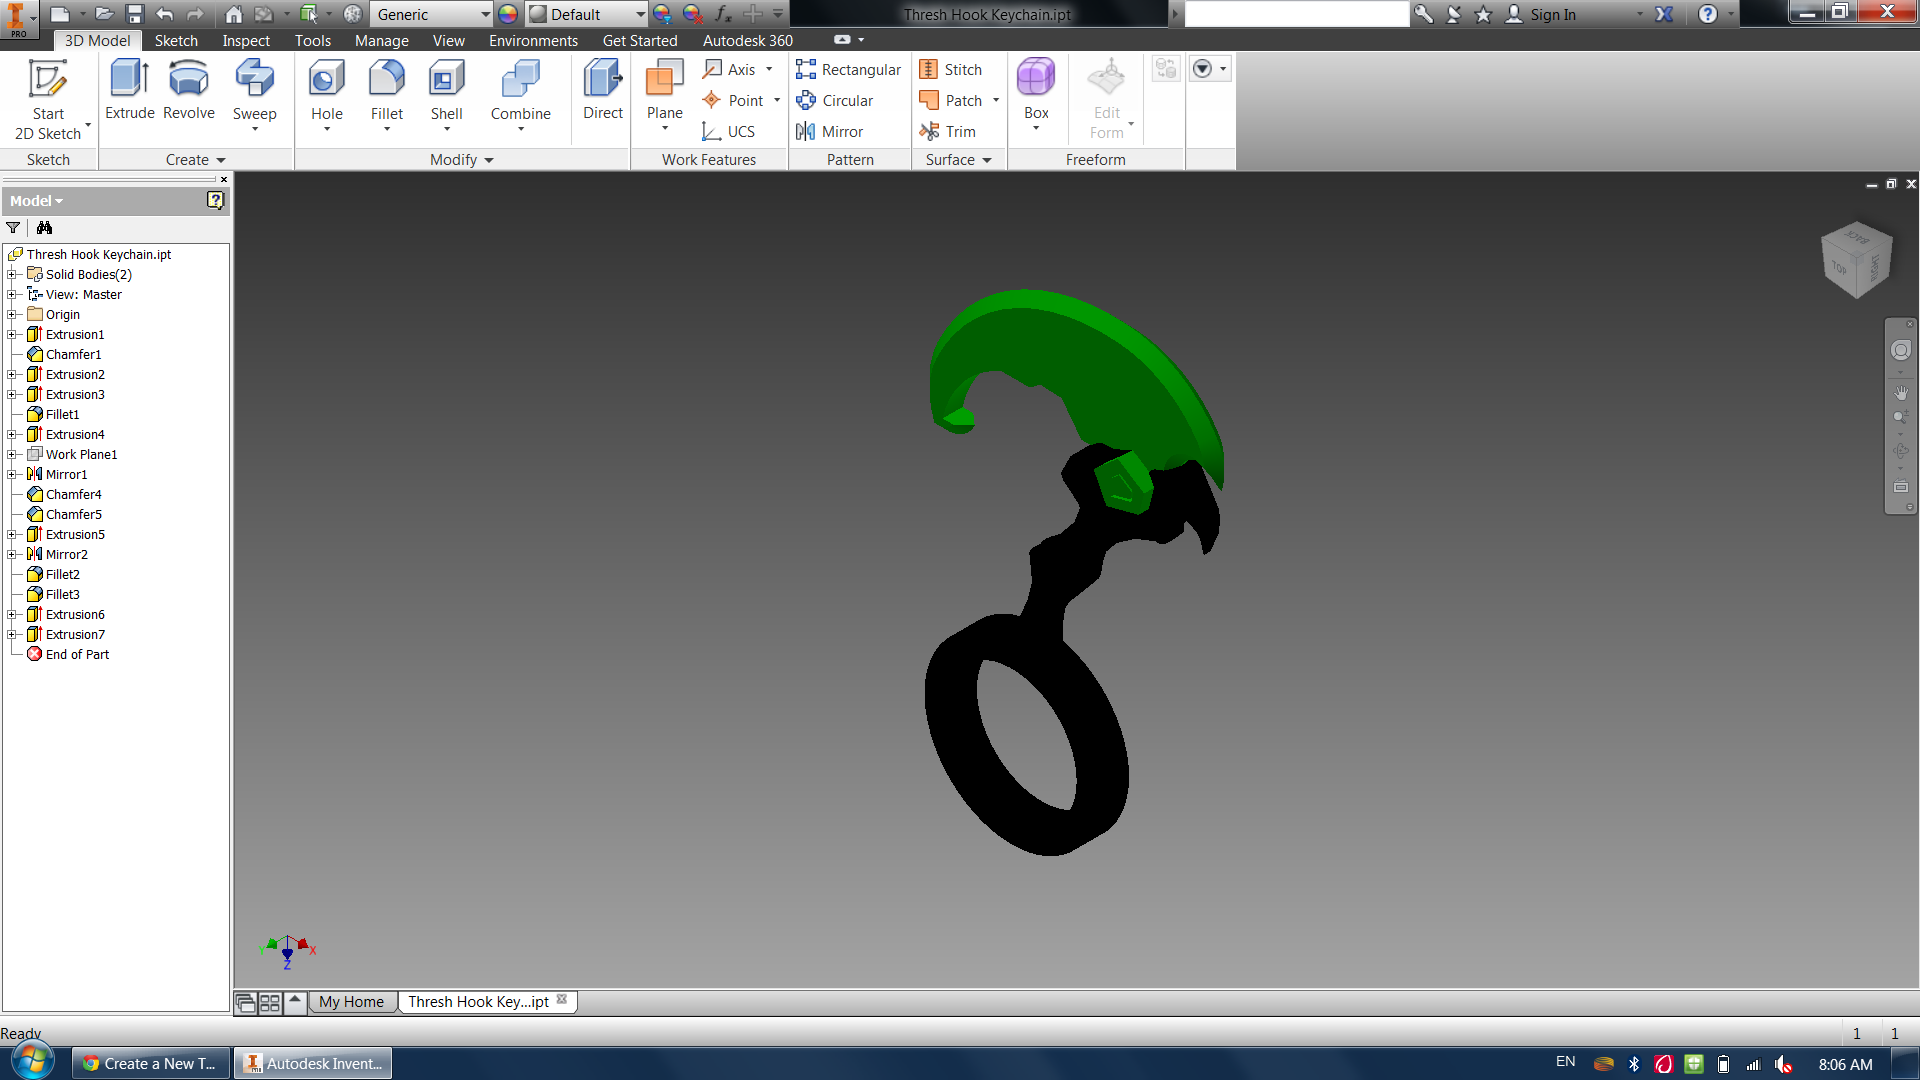Switch to the Inspect ribbon tab
This screenshot has height=1080, width=1920.
coord(246,40)
